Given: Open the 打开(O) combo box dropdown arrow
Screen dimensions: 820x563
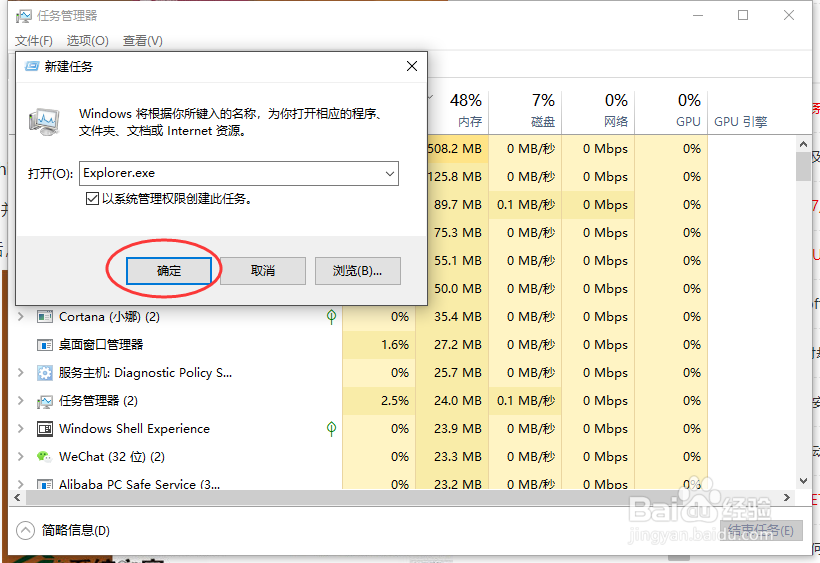Looking at the screenshot, I should pos(390,174).
